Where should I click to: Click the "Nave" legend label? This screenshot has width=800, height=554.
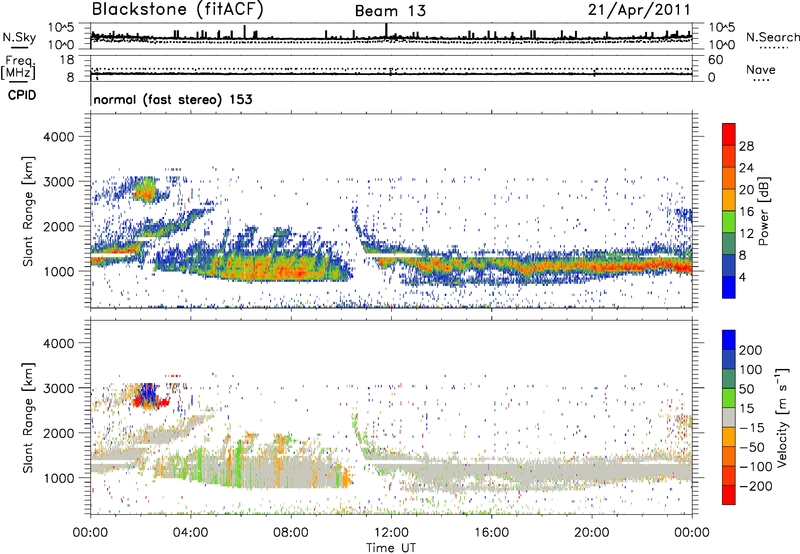click(761, 70)
